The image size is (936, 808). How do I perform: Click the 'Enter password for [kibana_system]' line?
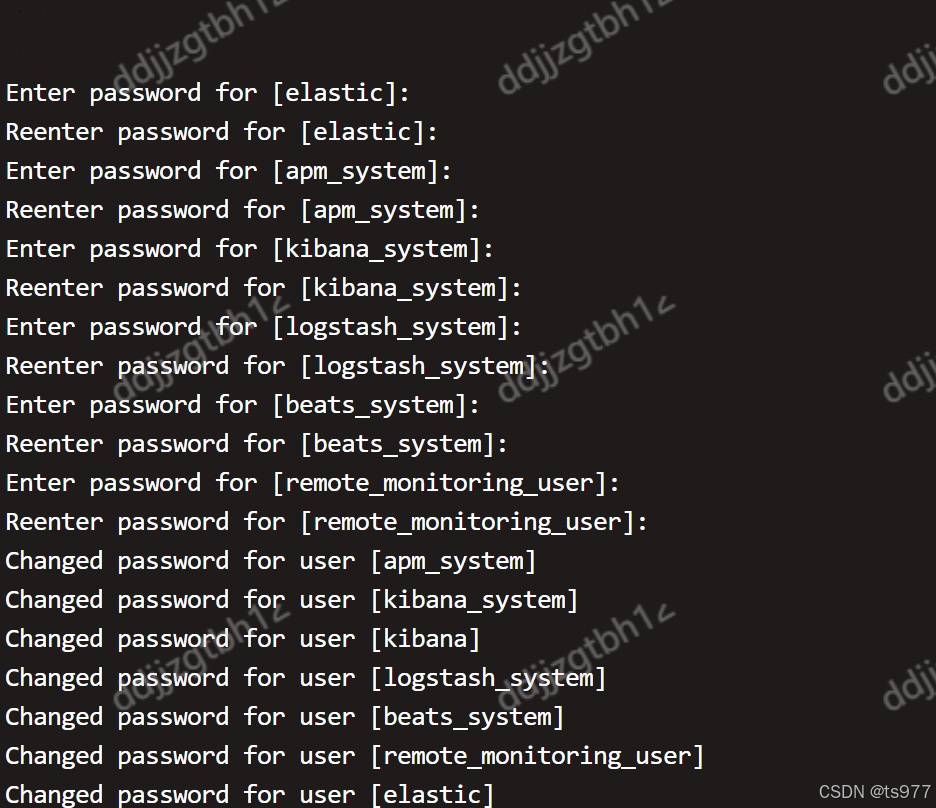click(x=250, y=249)
